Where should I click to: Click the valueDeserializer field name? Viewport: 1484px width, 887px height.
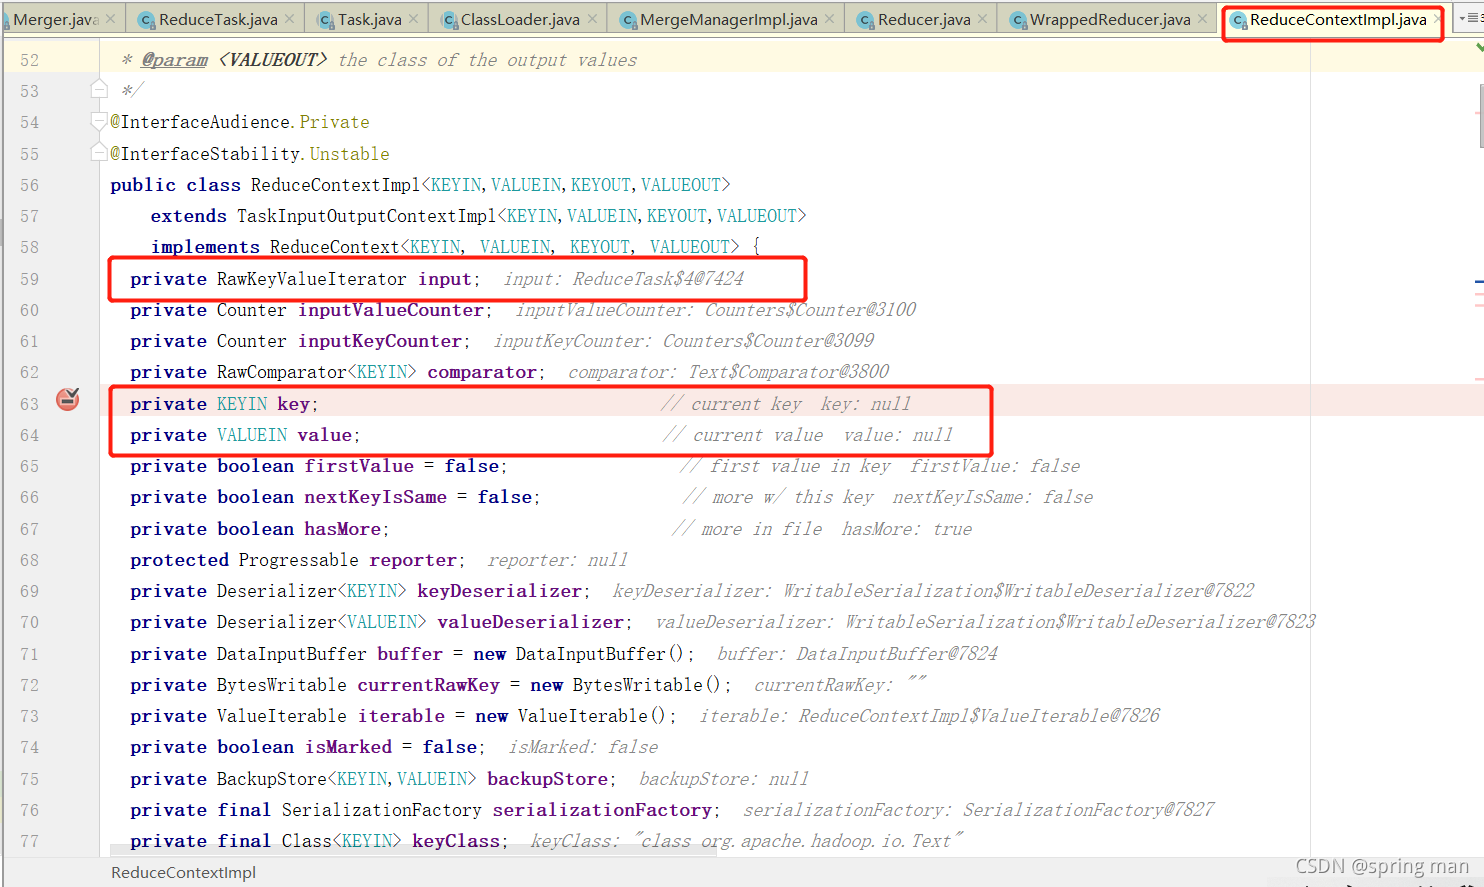pyautogui.click(x=530, y=622)
